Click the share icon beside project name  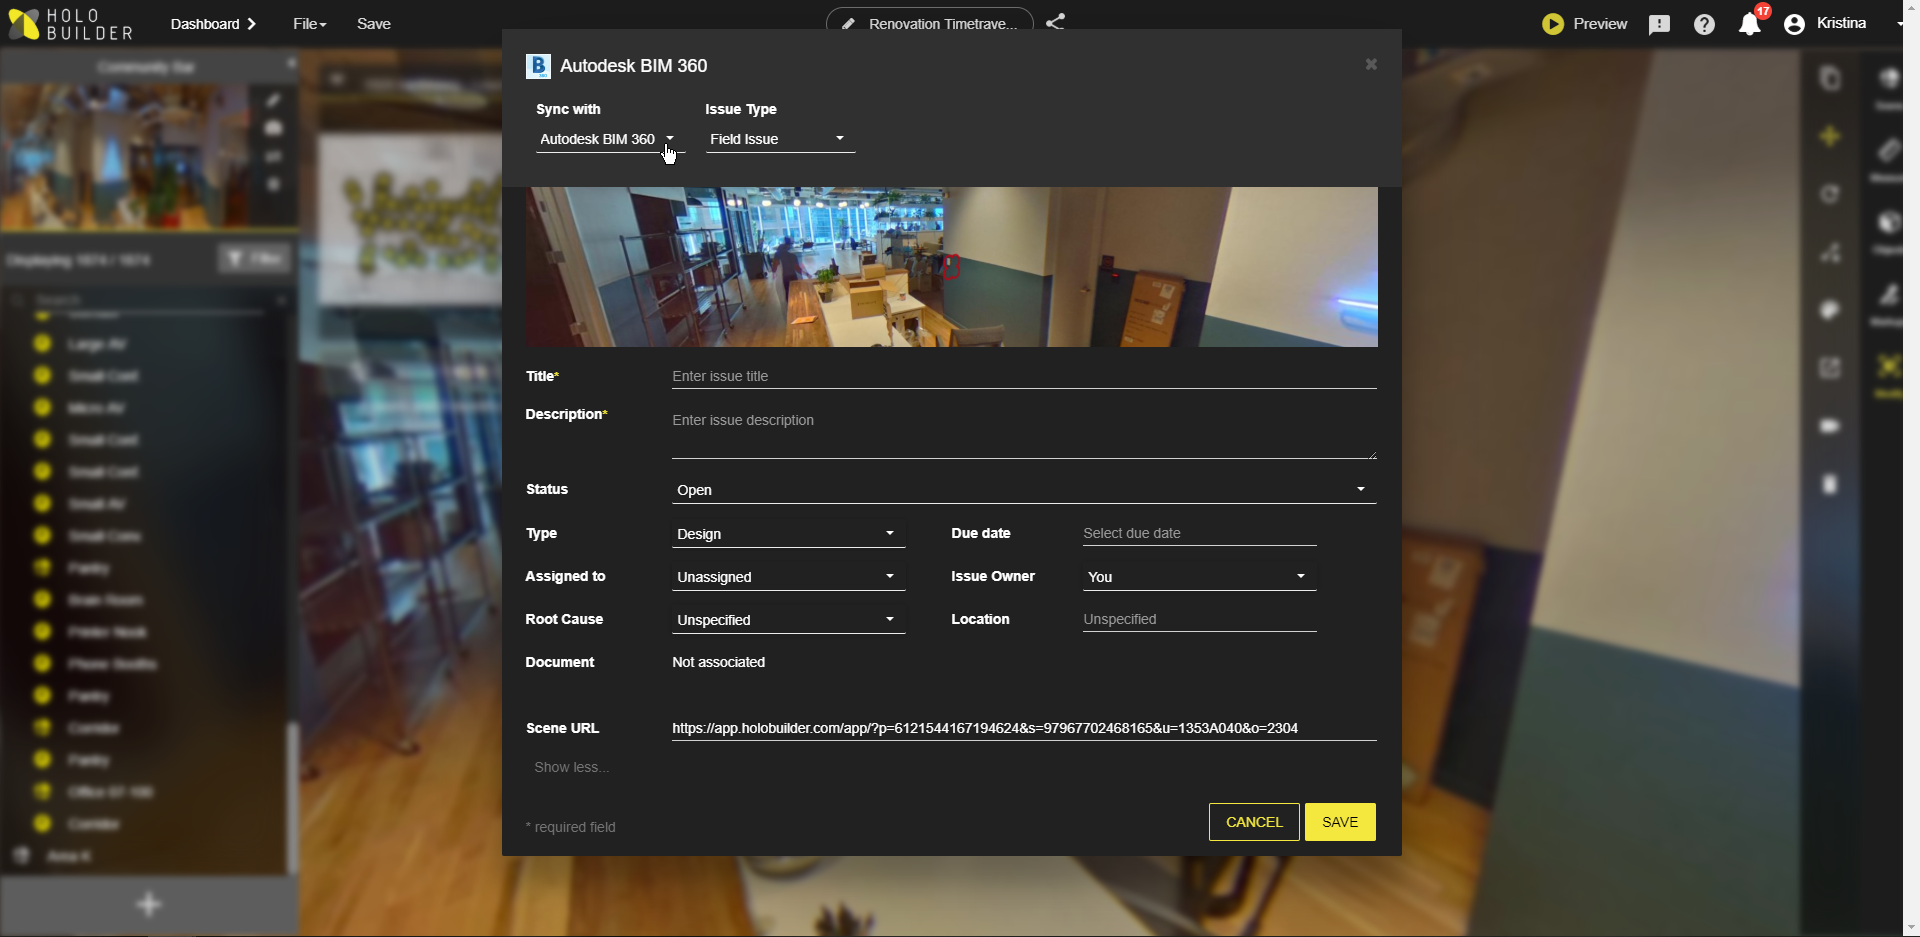[1055, 22]
